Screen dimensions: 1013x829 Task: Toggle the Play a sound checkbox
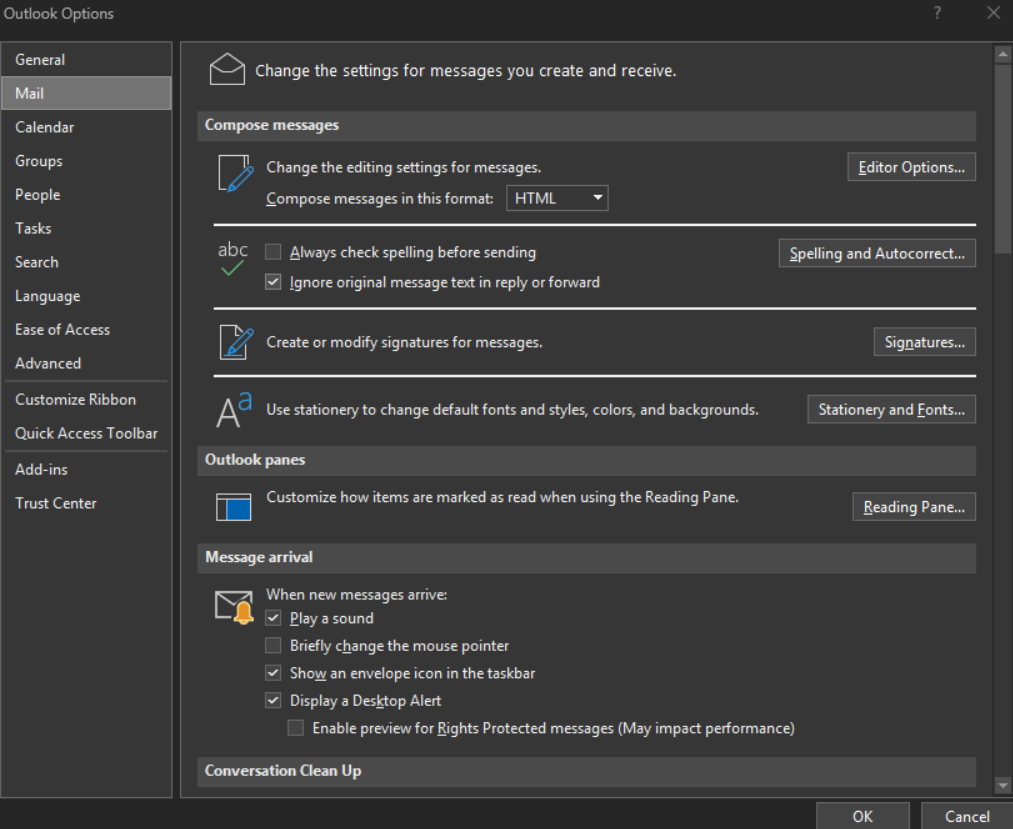273,618
